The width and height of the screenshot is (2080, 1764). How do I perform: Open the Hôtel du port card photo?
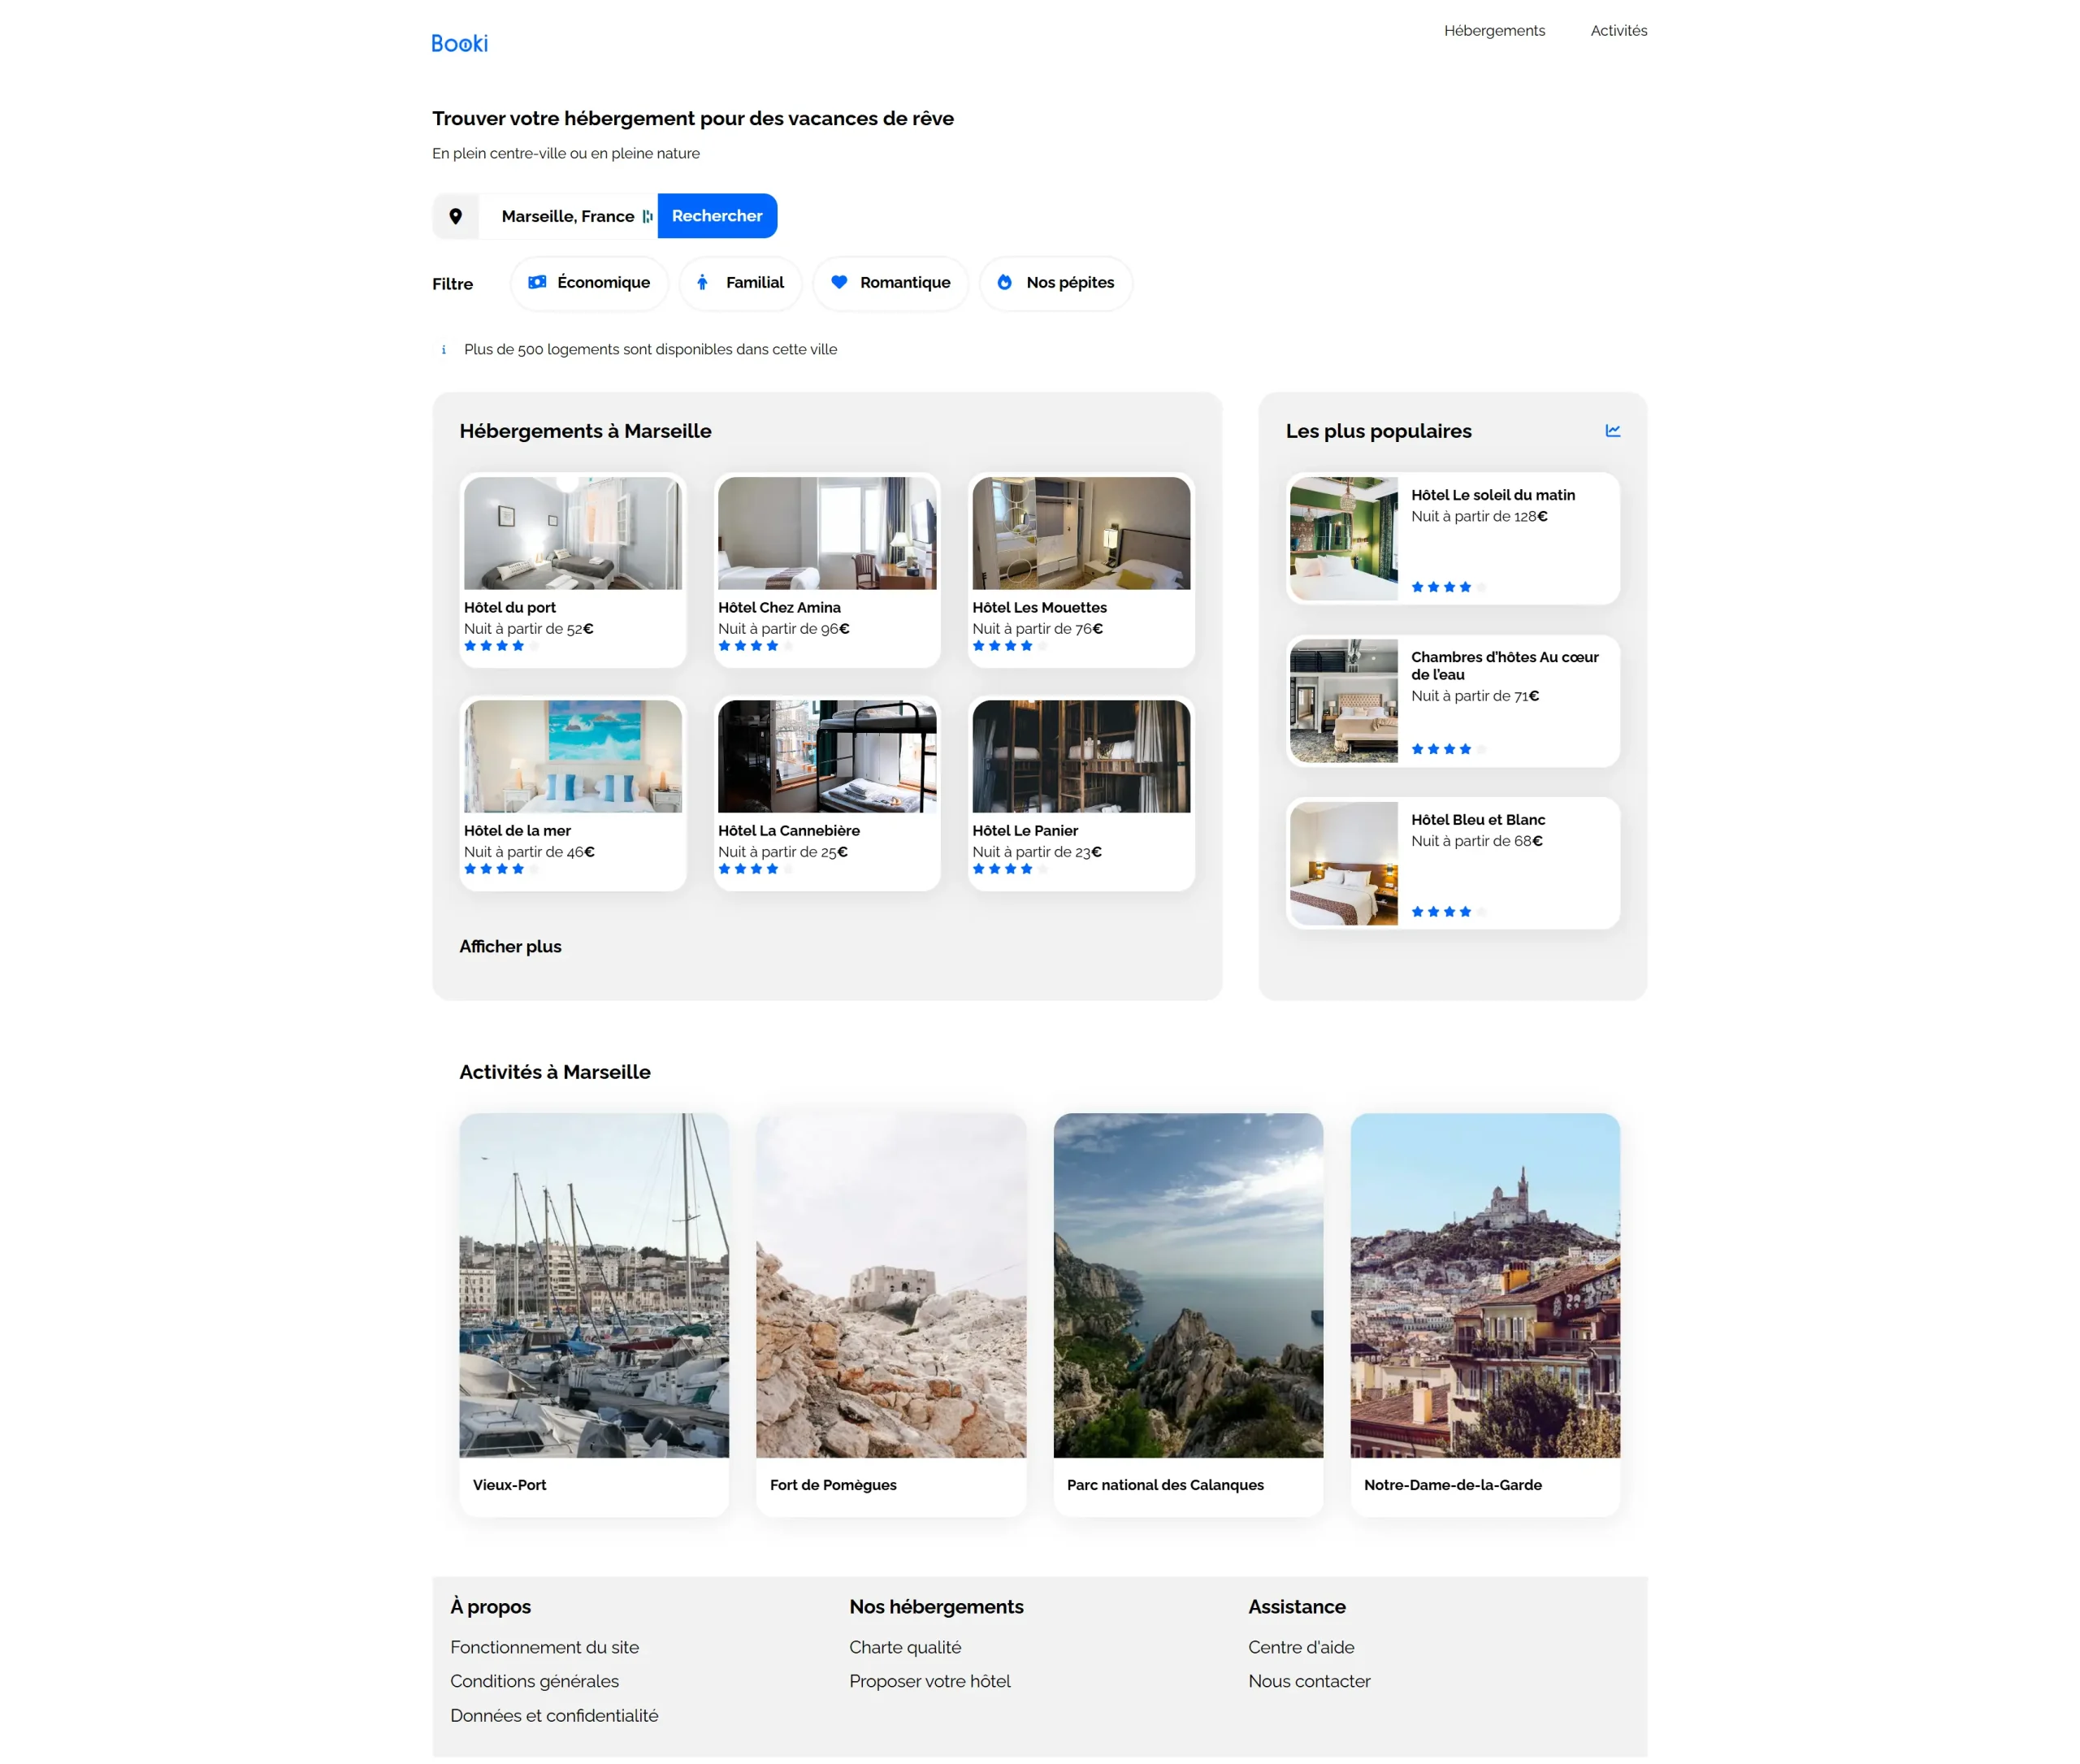point(572,533)
